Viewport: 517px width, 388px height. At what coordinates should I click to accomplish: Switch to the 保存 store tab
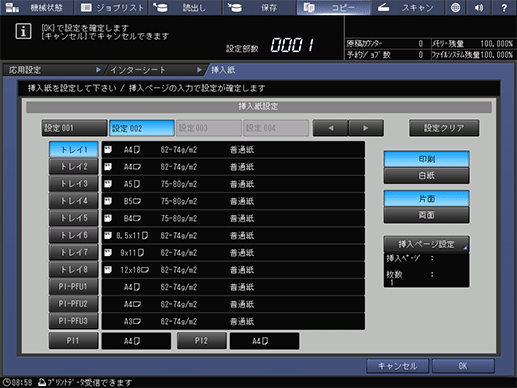[x=259, y=7]
